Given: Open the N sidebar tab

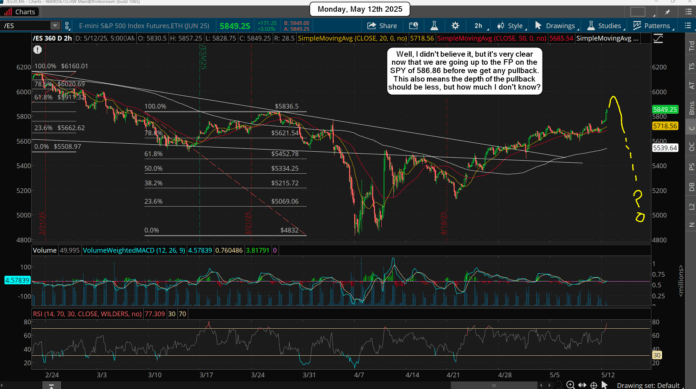Looking at the screenshot, I should tap(691, 225).
